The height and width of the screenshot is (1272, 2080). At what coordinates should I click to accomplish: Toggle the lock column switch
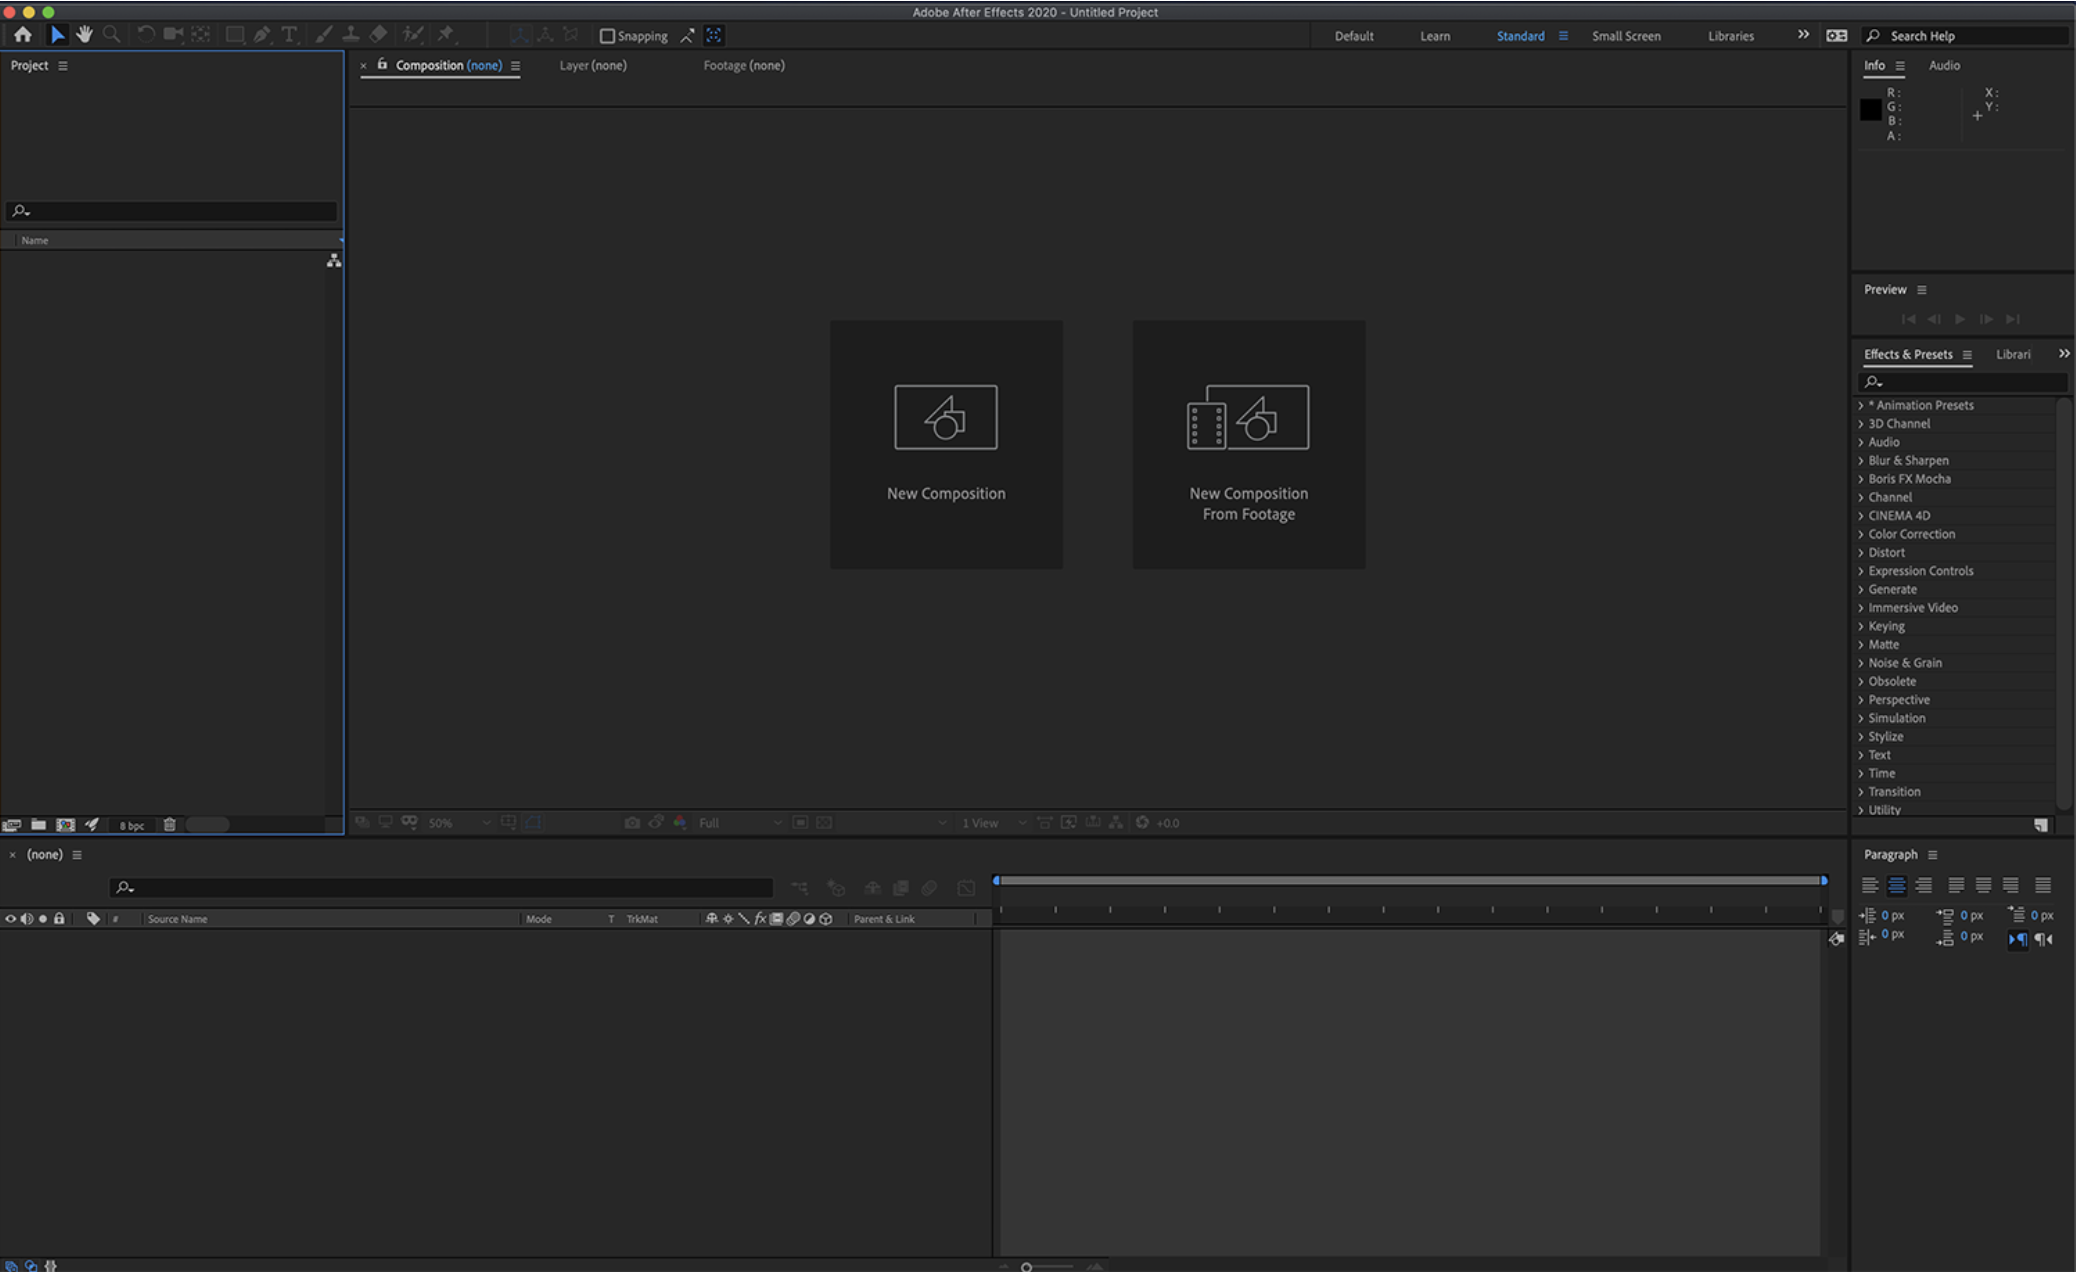(x=59, y=919)
